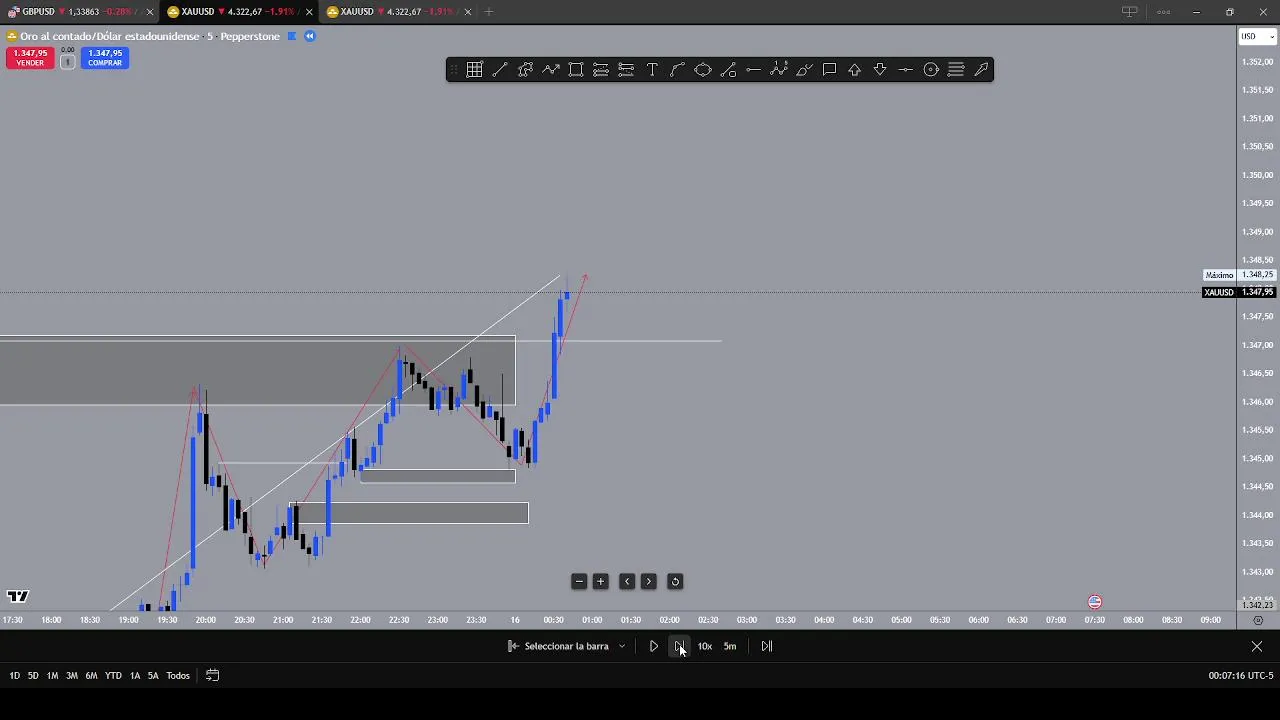This screenshot has height=720, width=1280.
Task: Open a new chart tab
Action: pos(489,12)
